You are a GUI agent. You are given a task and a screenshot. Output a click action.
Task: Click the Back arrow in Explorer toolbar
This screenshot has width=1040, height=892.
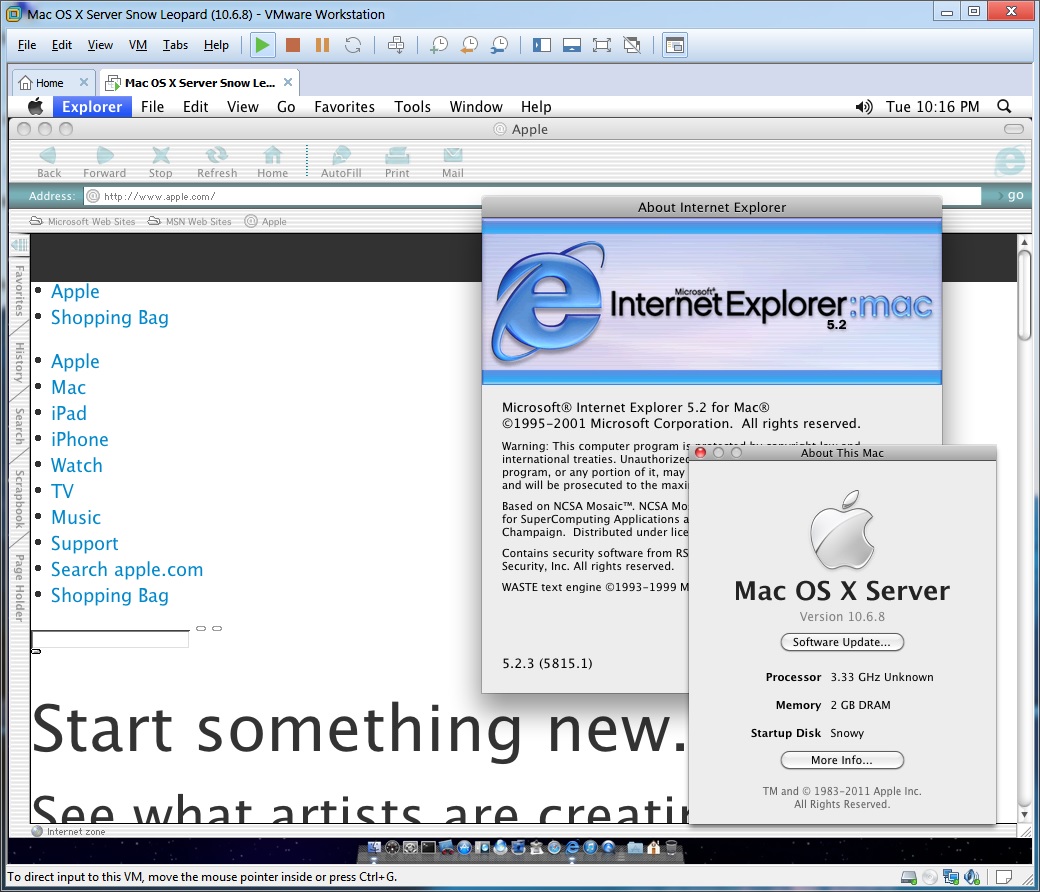(x=48, y=162)
